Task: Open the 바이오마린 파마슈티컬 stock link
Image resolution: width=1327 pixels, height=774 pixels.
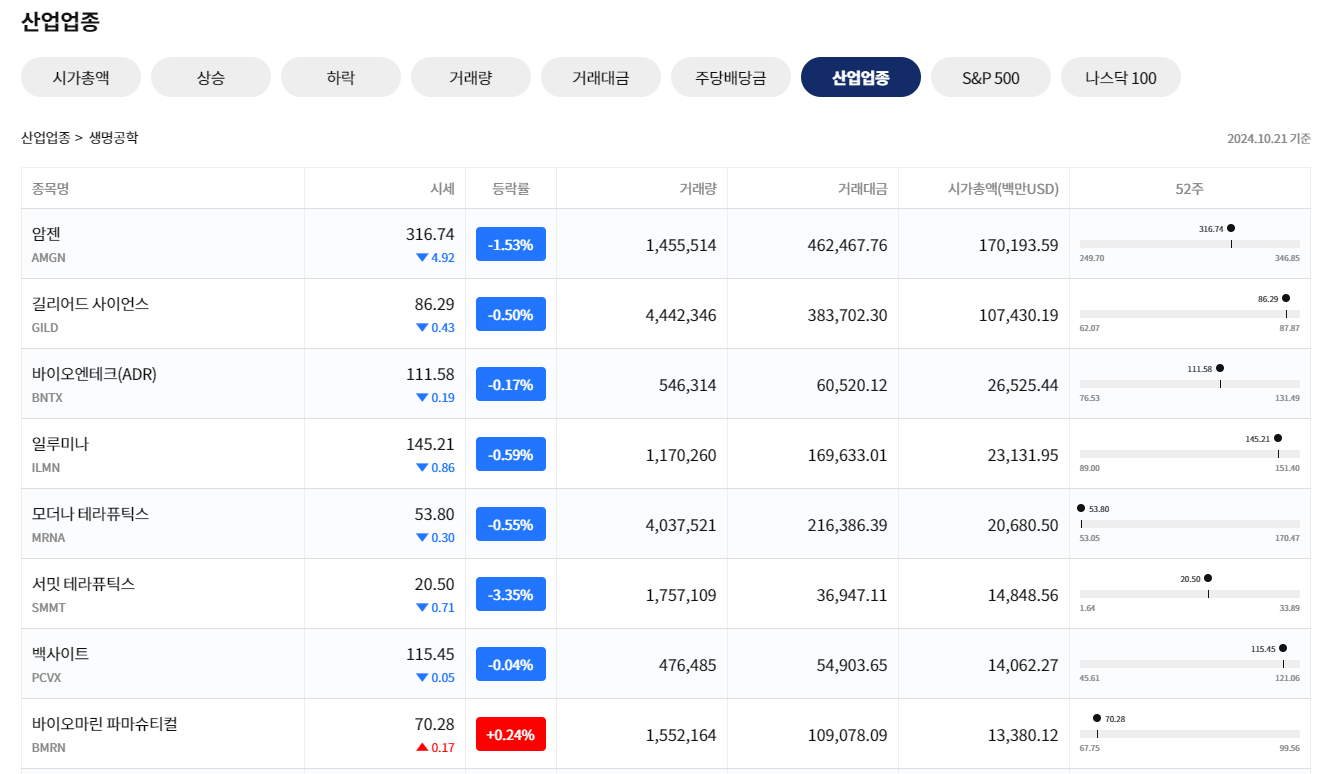Action: coord(105,724)
